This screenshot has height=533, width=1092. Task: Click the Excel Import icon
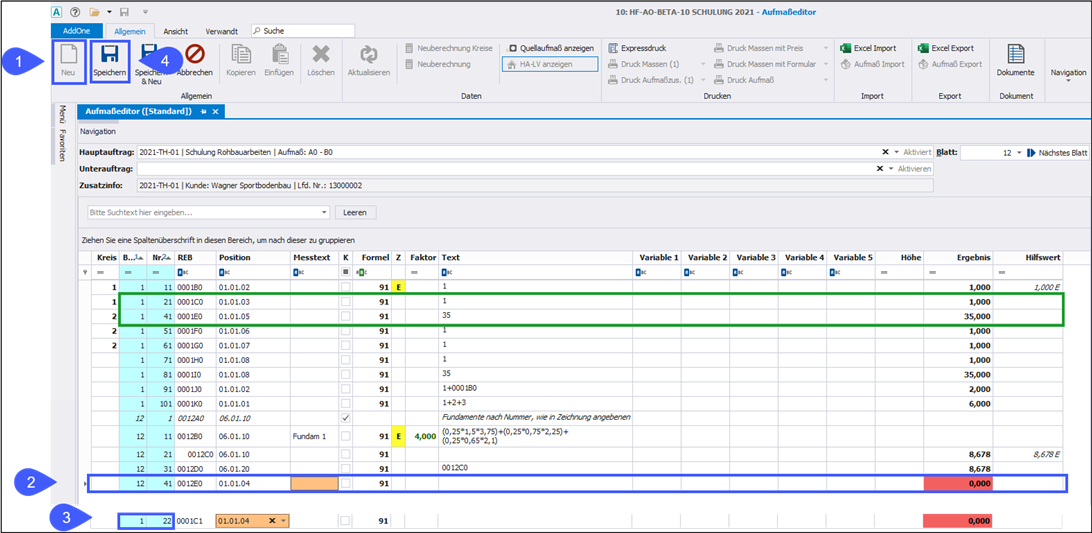845,48
